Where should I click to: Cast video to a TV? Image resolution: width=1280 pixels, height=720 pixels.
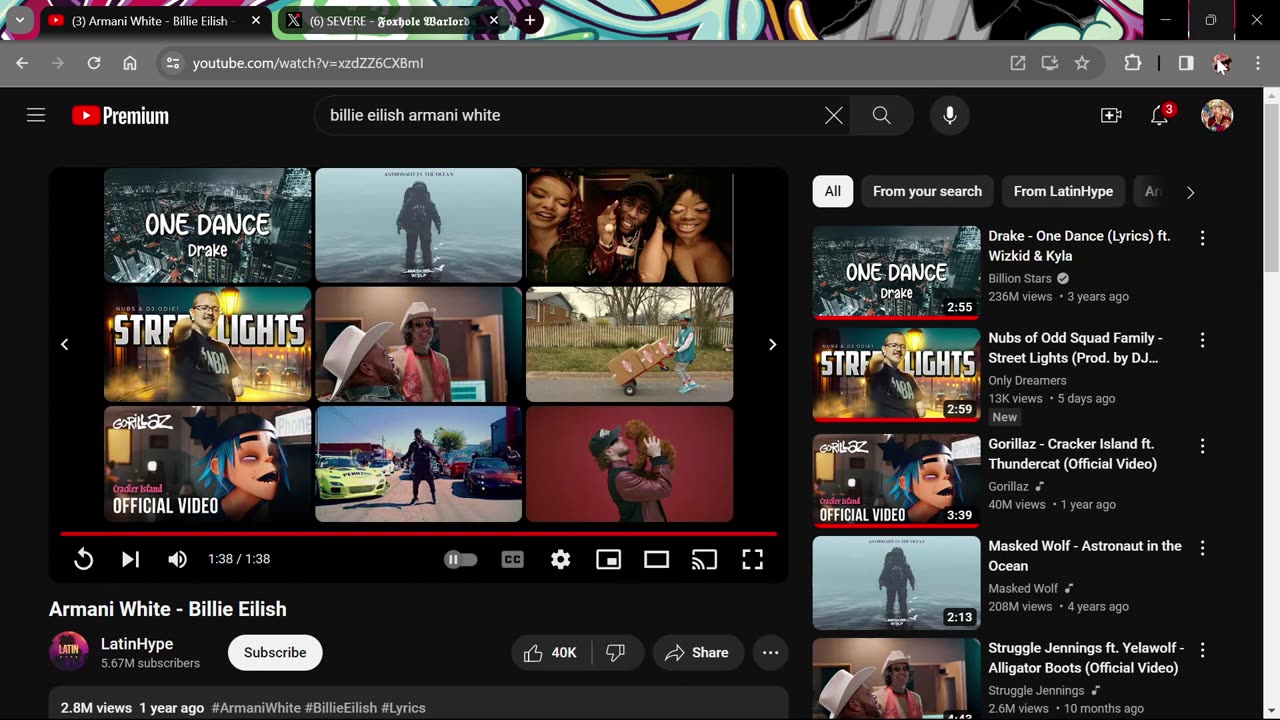coord(704,559)
